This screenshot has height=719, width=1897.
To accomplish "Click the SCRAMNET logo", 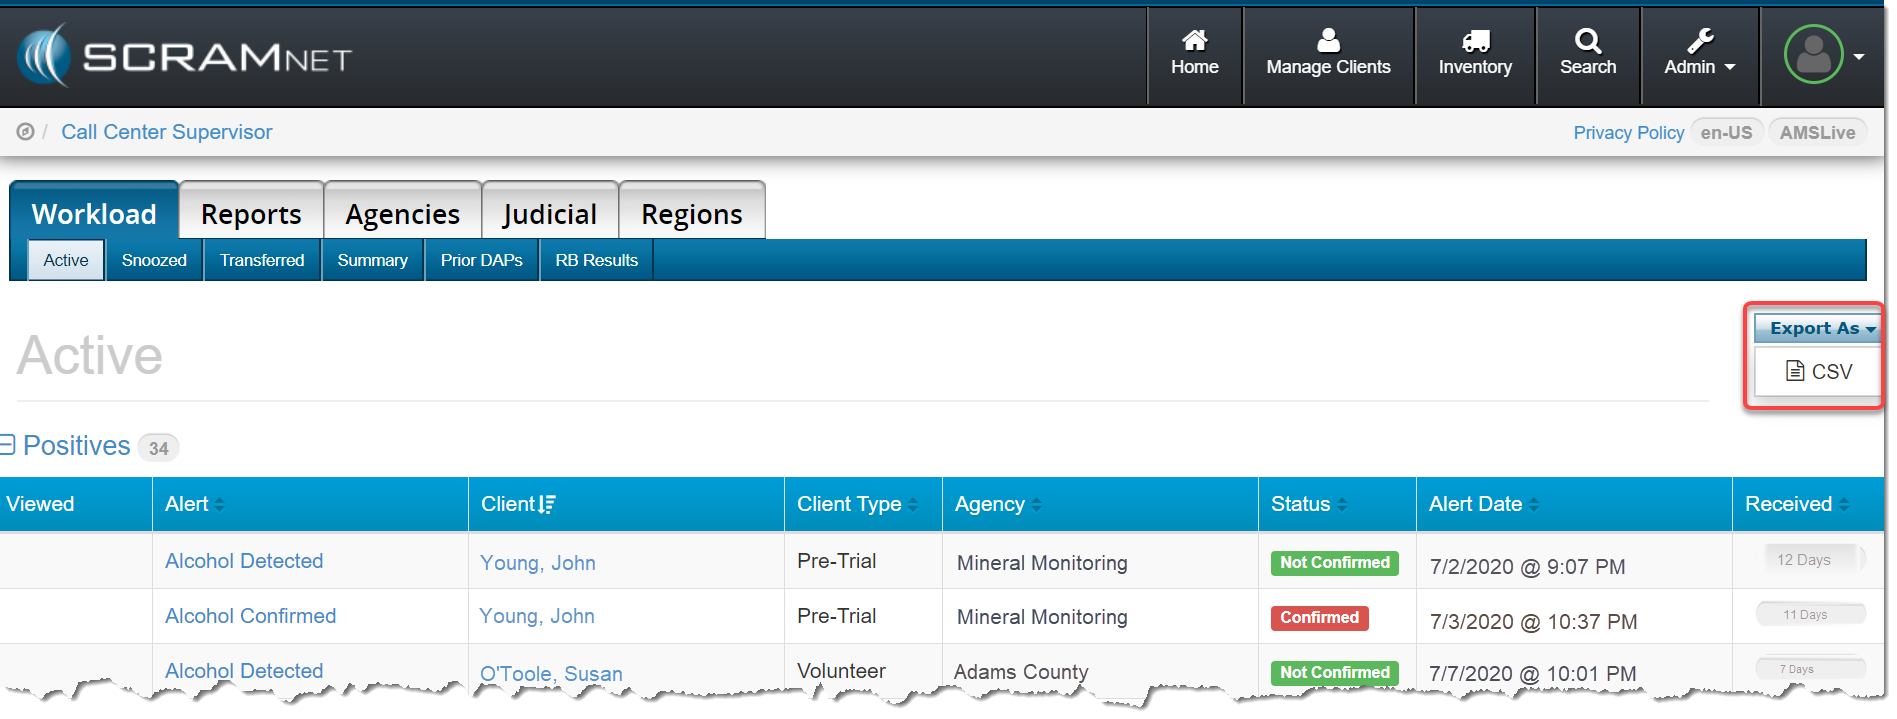I will pos(185,56).
